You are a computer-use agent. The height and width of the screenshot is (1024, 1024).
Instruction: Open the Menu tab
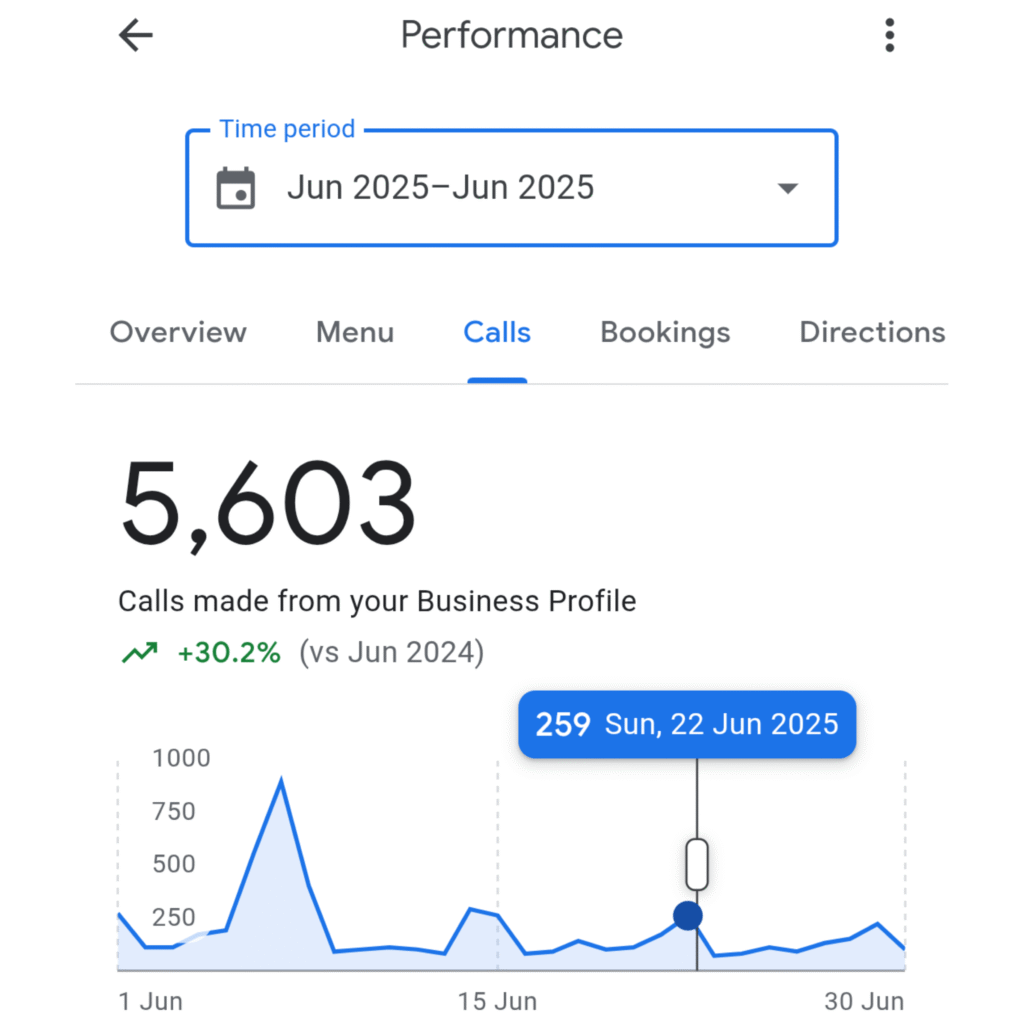tap(355, 332)
